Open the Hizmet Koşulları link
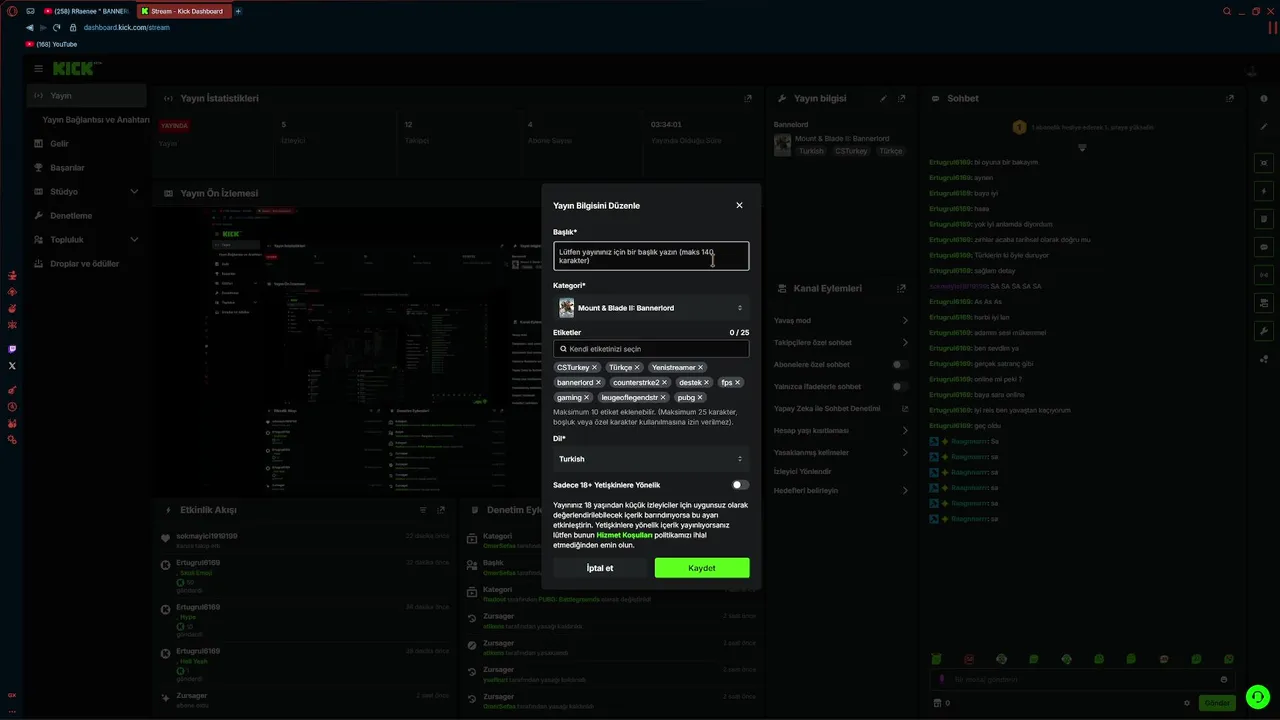 (x=624, y=535)
